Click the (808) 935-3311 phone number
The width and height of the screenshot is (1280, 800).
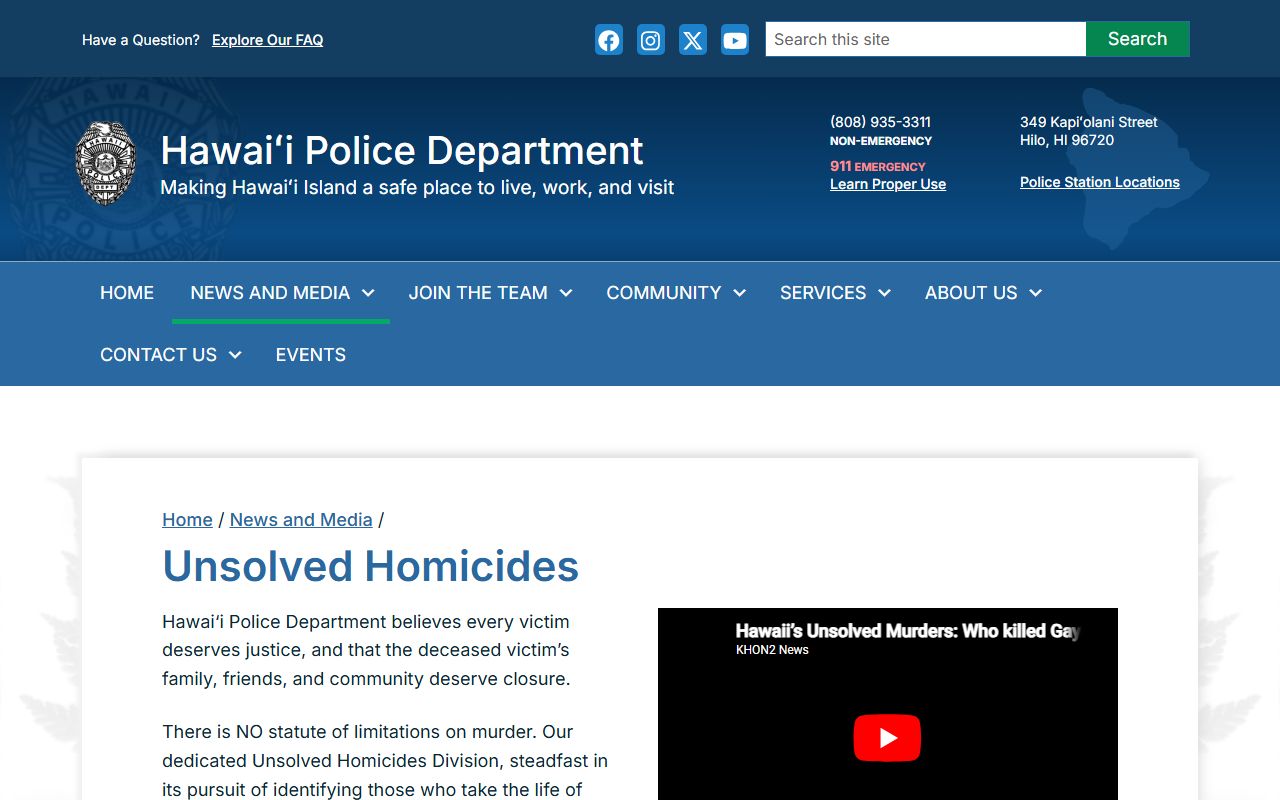pyautogui.click(x=880, y=122)
